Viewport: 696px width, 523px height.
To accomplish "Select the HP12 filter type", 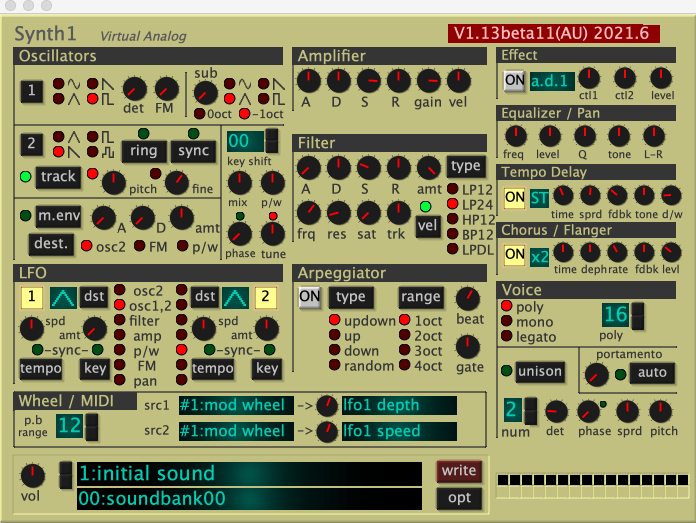I will tap(452, 219).
